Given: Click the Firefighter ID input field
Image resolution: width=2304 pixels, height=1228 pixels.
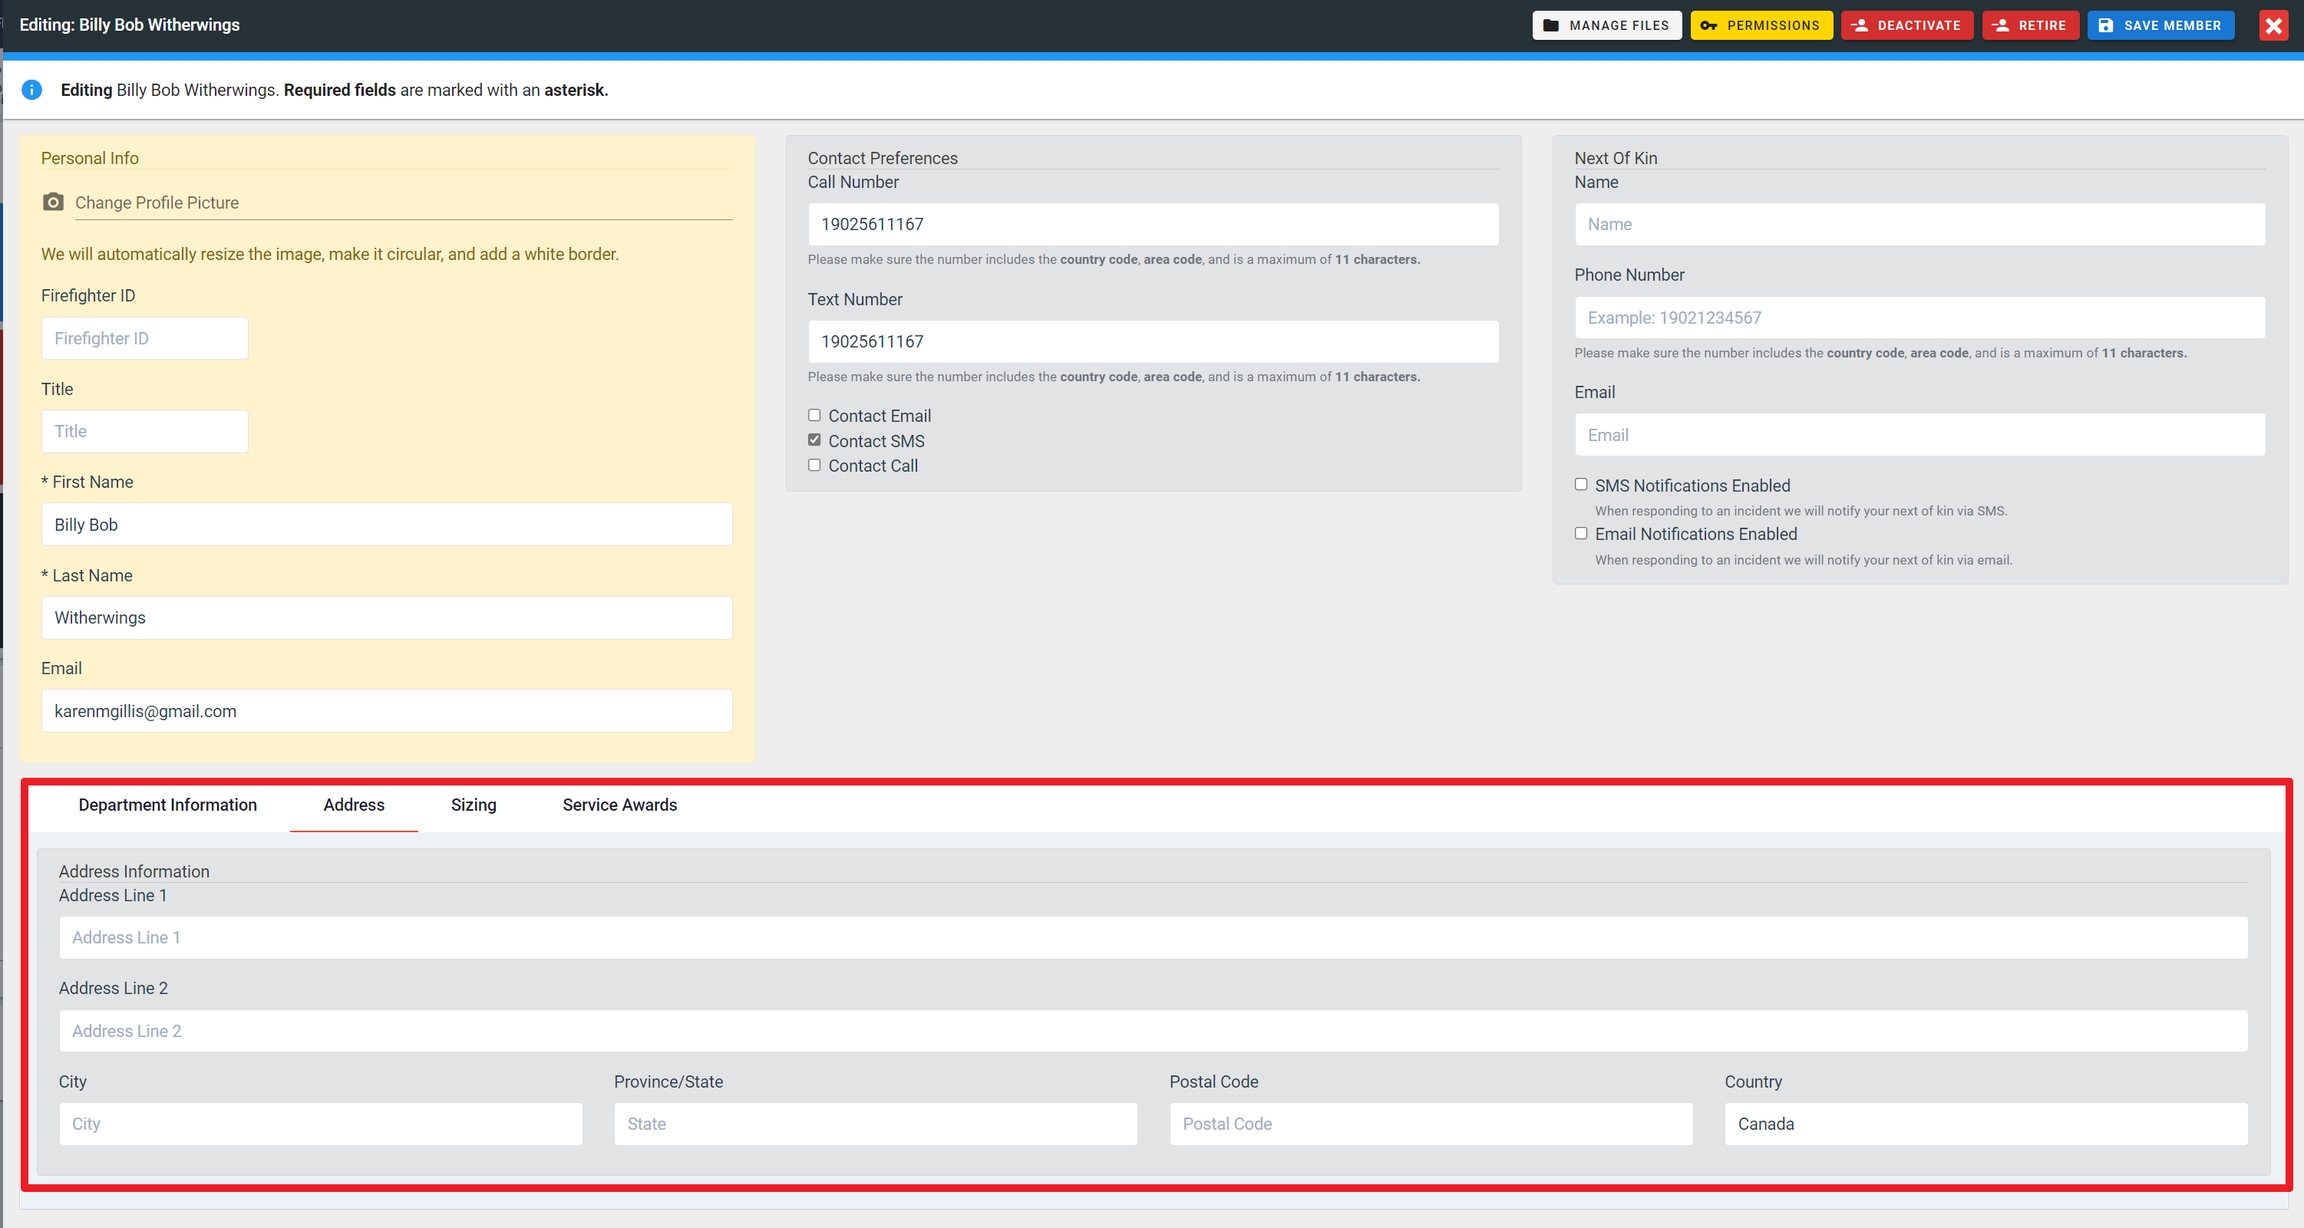Looking at the screenshot, I should tap(144, 339).
